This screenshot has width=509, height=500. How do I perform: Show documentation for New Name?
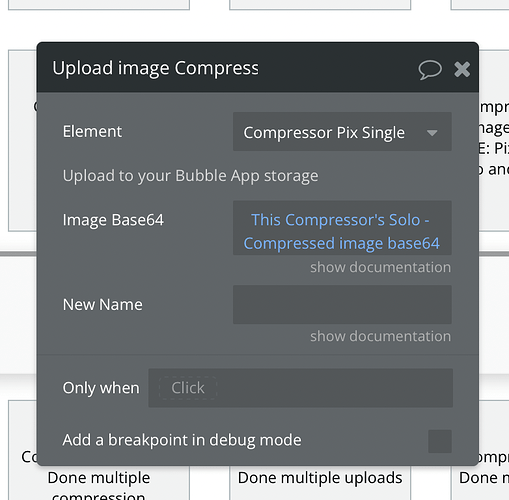[380, 336]
